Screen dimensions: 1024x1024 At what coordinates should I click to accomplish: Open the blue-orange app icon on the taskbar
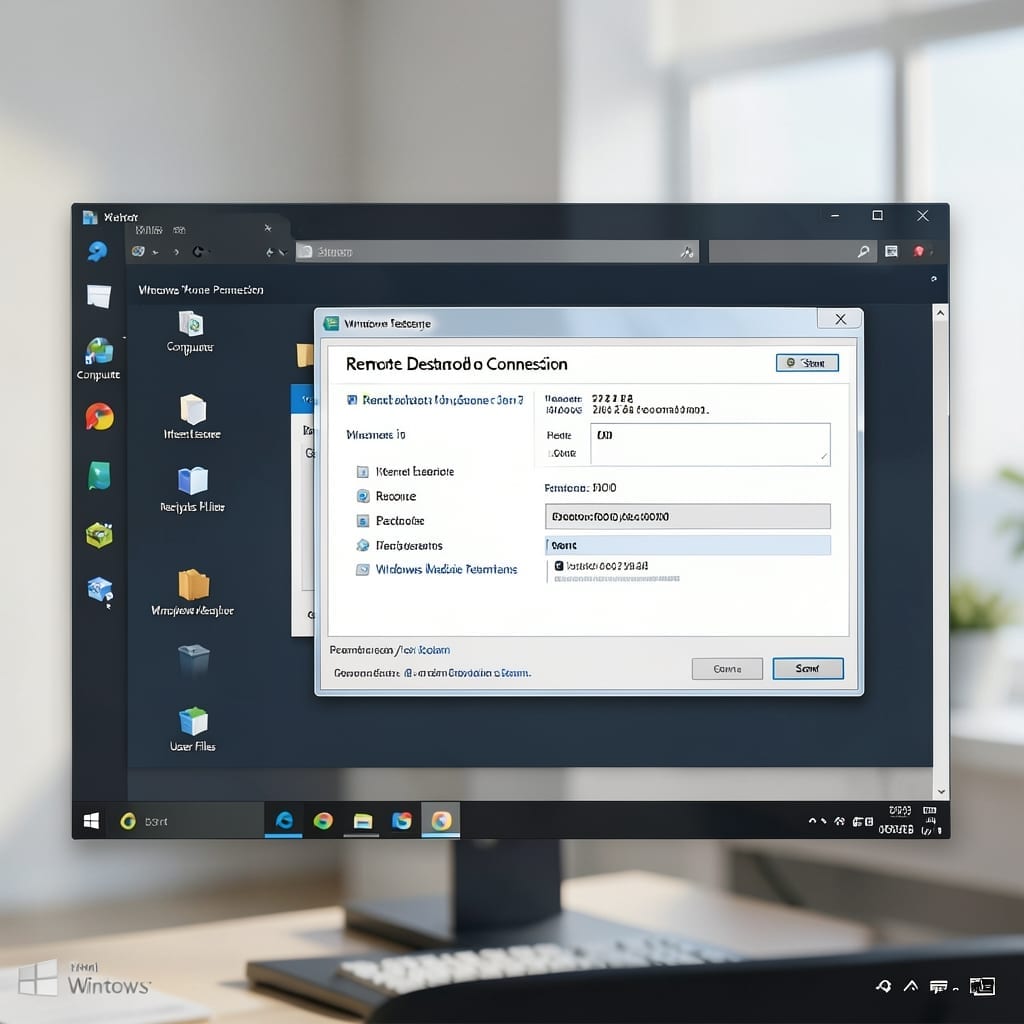point(402,821)
